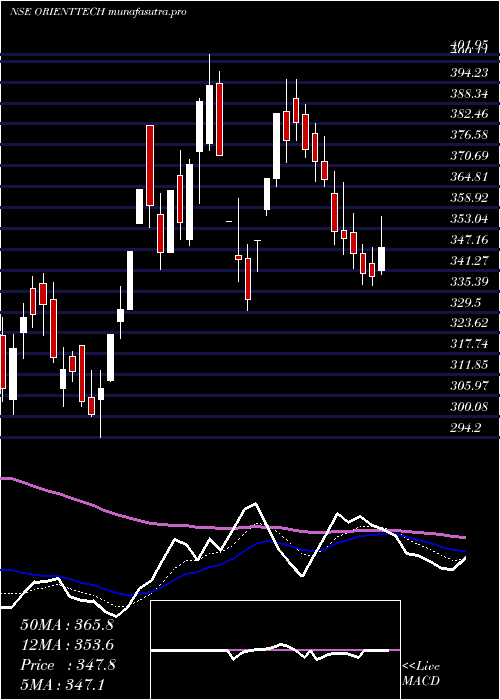Select the 5MA : 347.1 readout
The height and width of the screenshot is (700, 500).
point(62,685)
